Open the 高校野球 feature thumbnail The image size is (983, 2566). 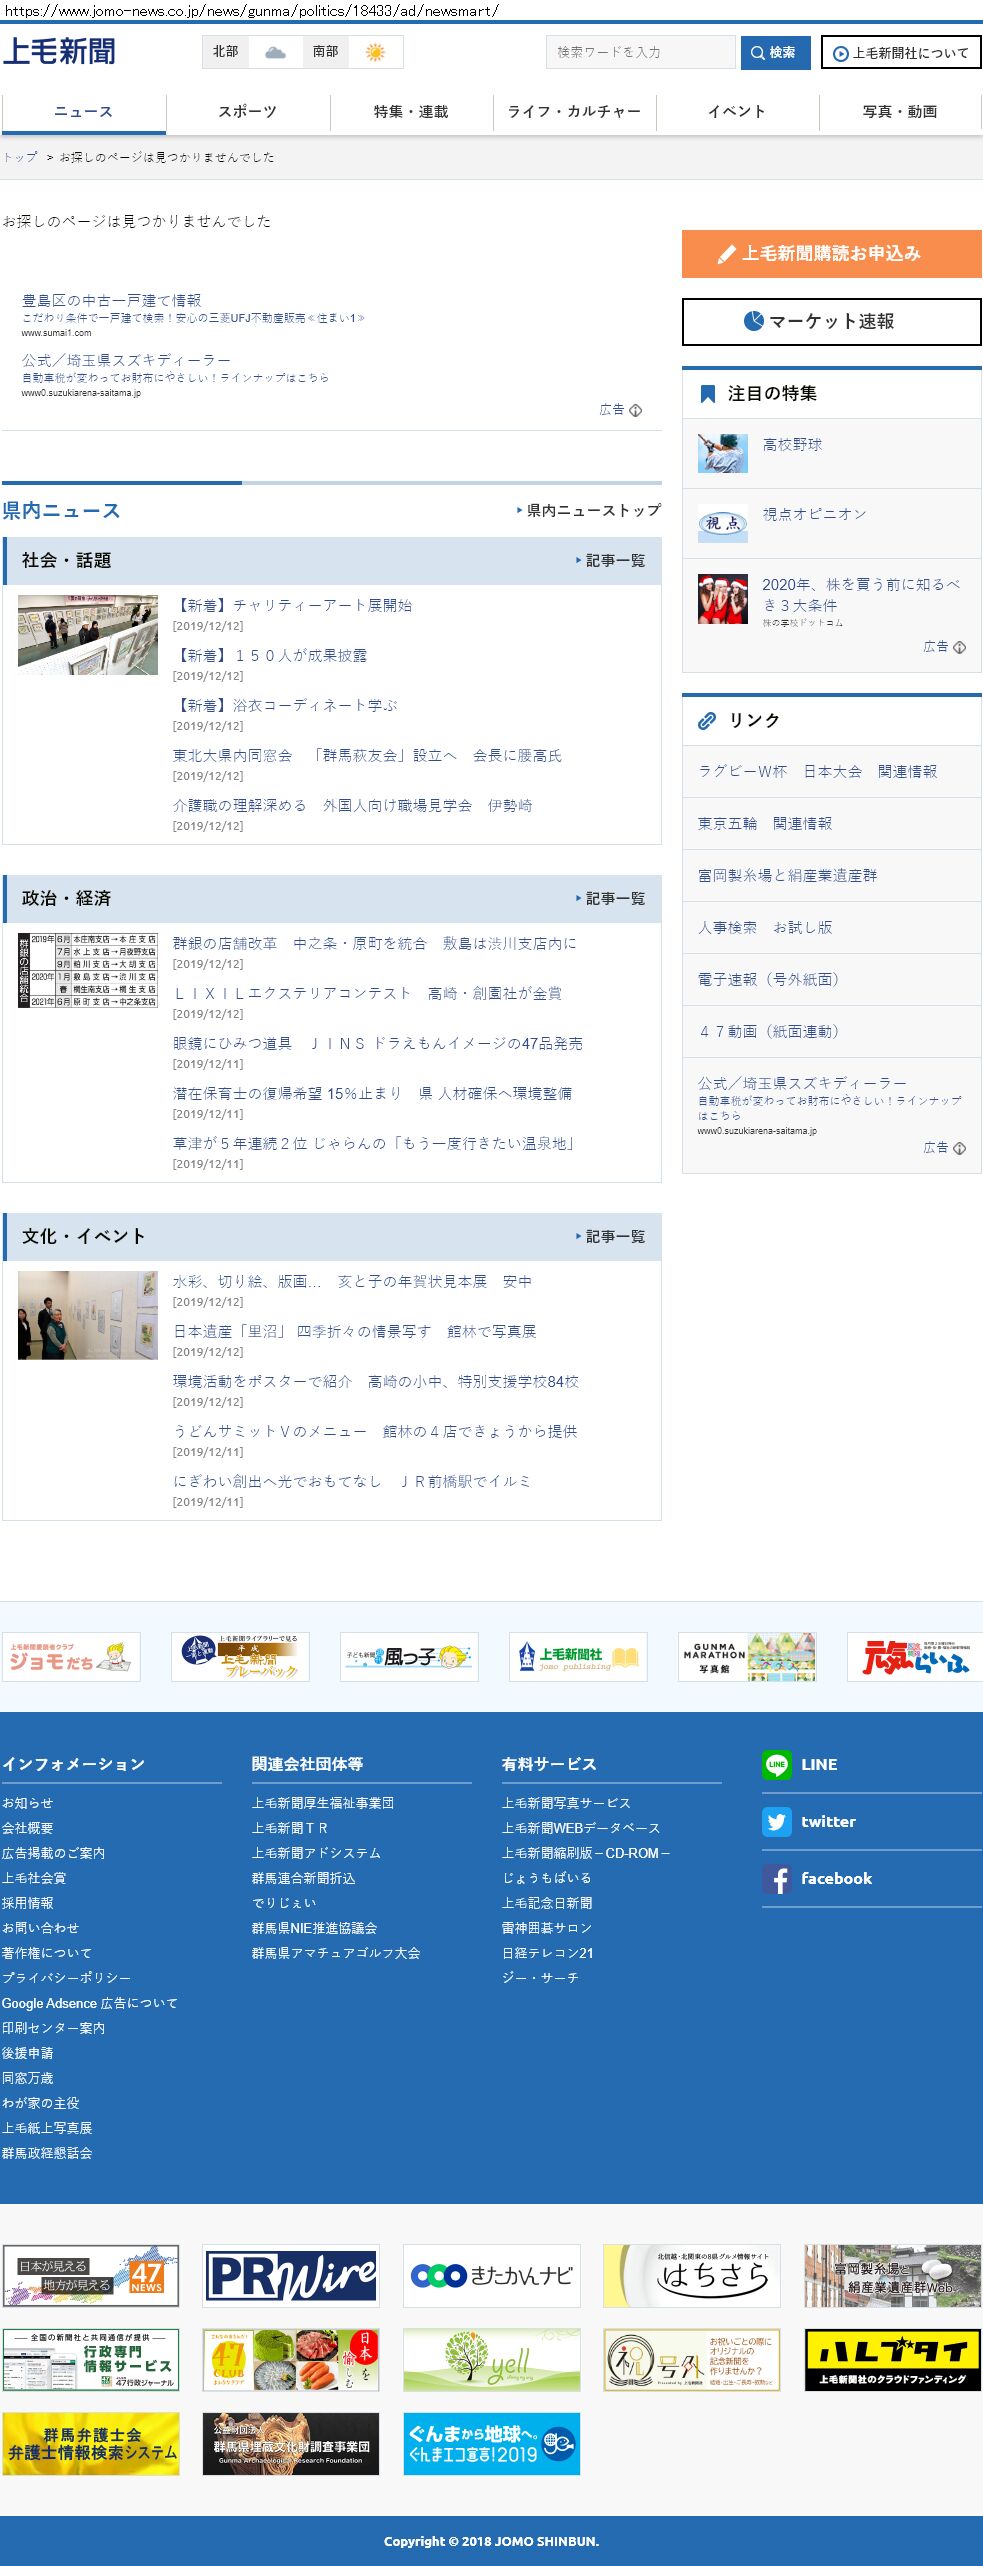[x=722, y=453]
